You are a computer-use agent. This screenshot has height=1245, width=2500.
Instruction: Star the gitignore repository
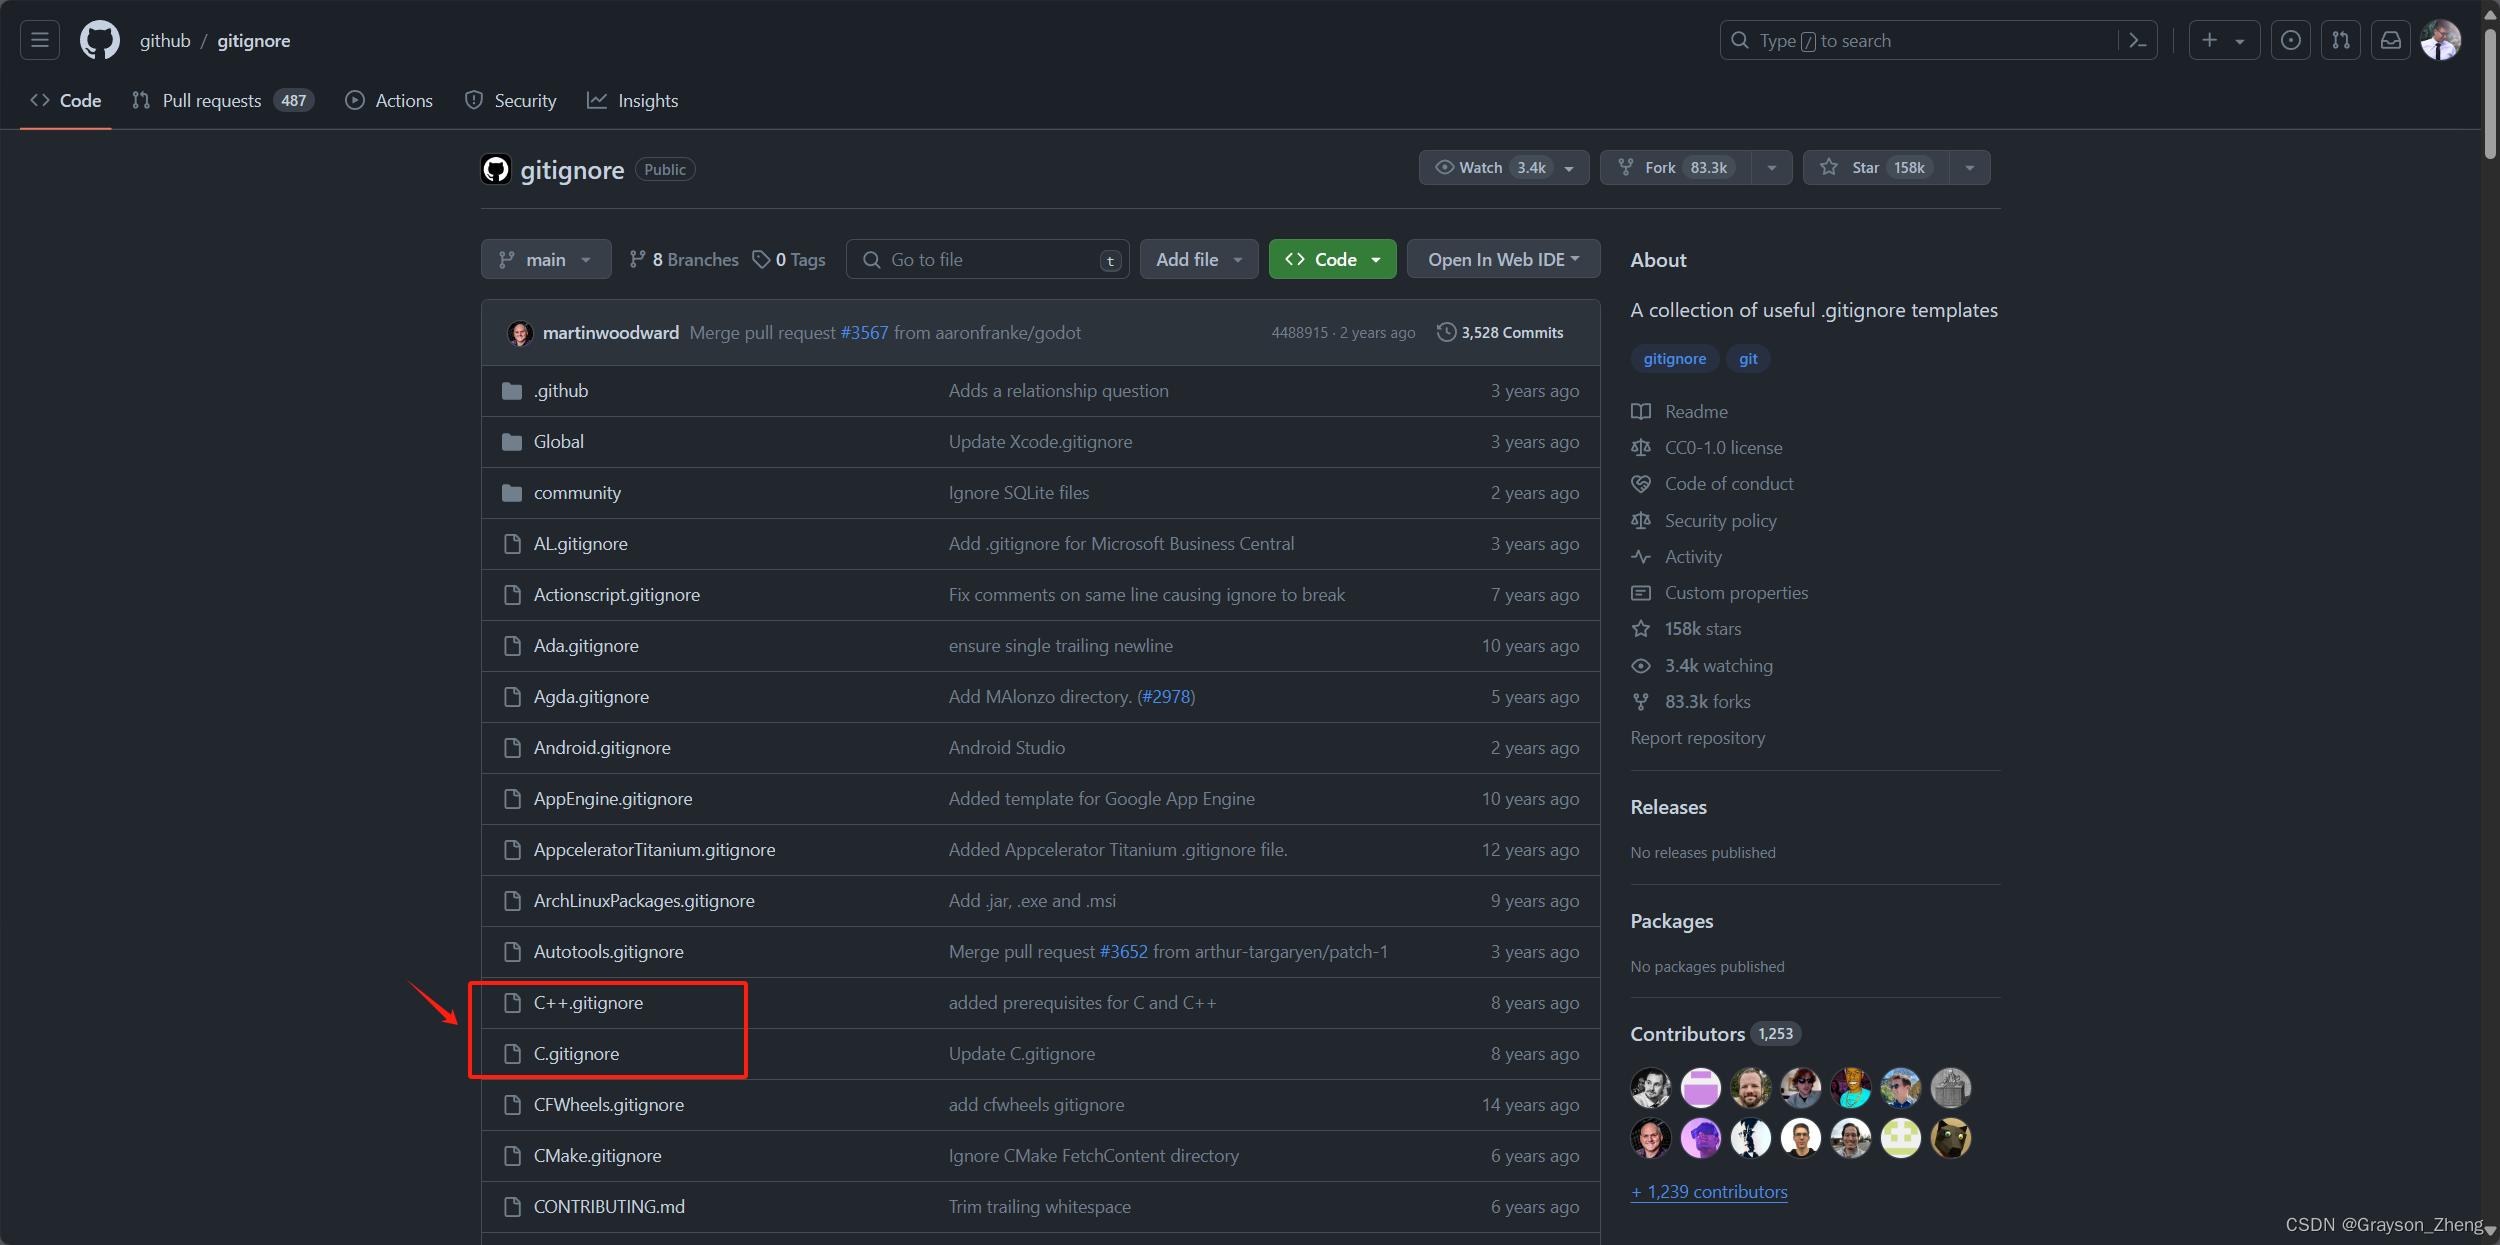[x=1878, y=168]
